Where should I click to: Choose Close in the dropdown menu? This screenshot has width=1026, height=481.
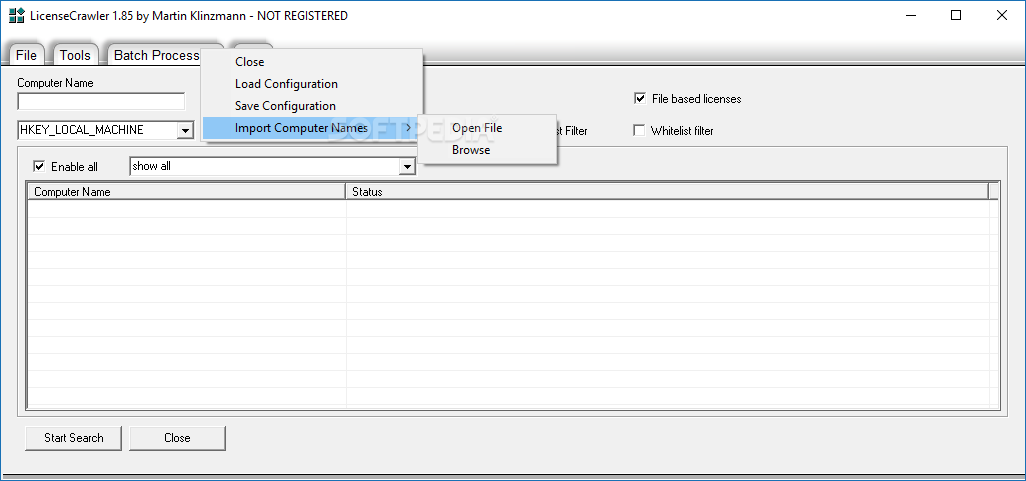[312, 62]
